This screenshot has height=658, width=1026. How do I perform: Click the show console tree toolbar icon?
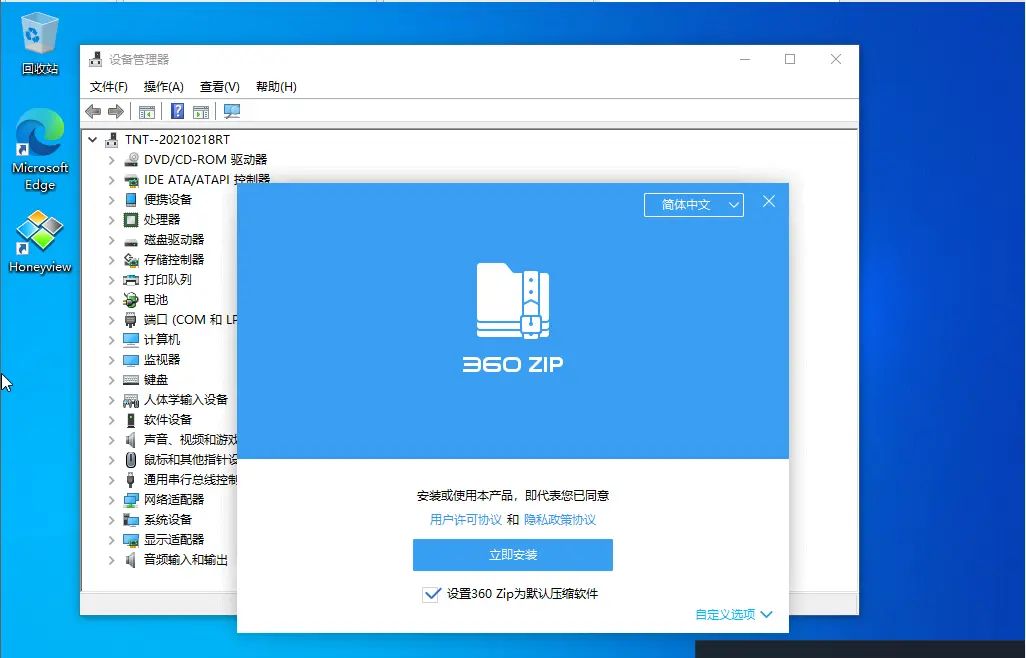pyautogui.click(x=147, y=111)
